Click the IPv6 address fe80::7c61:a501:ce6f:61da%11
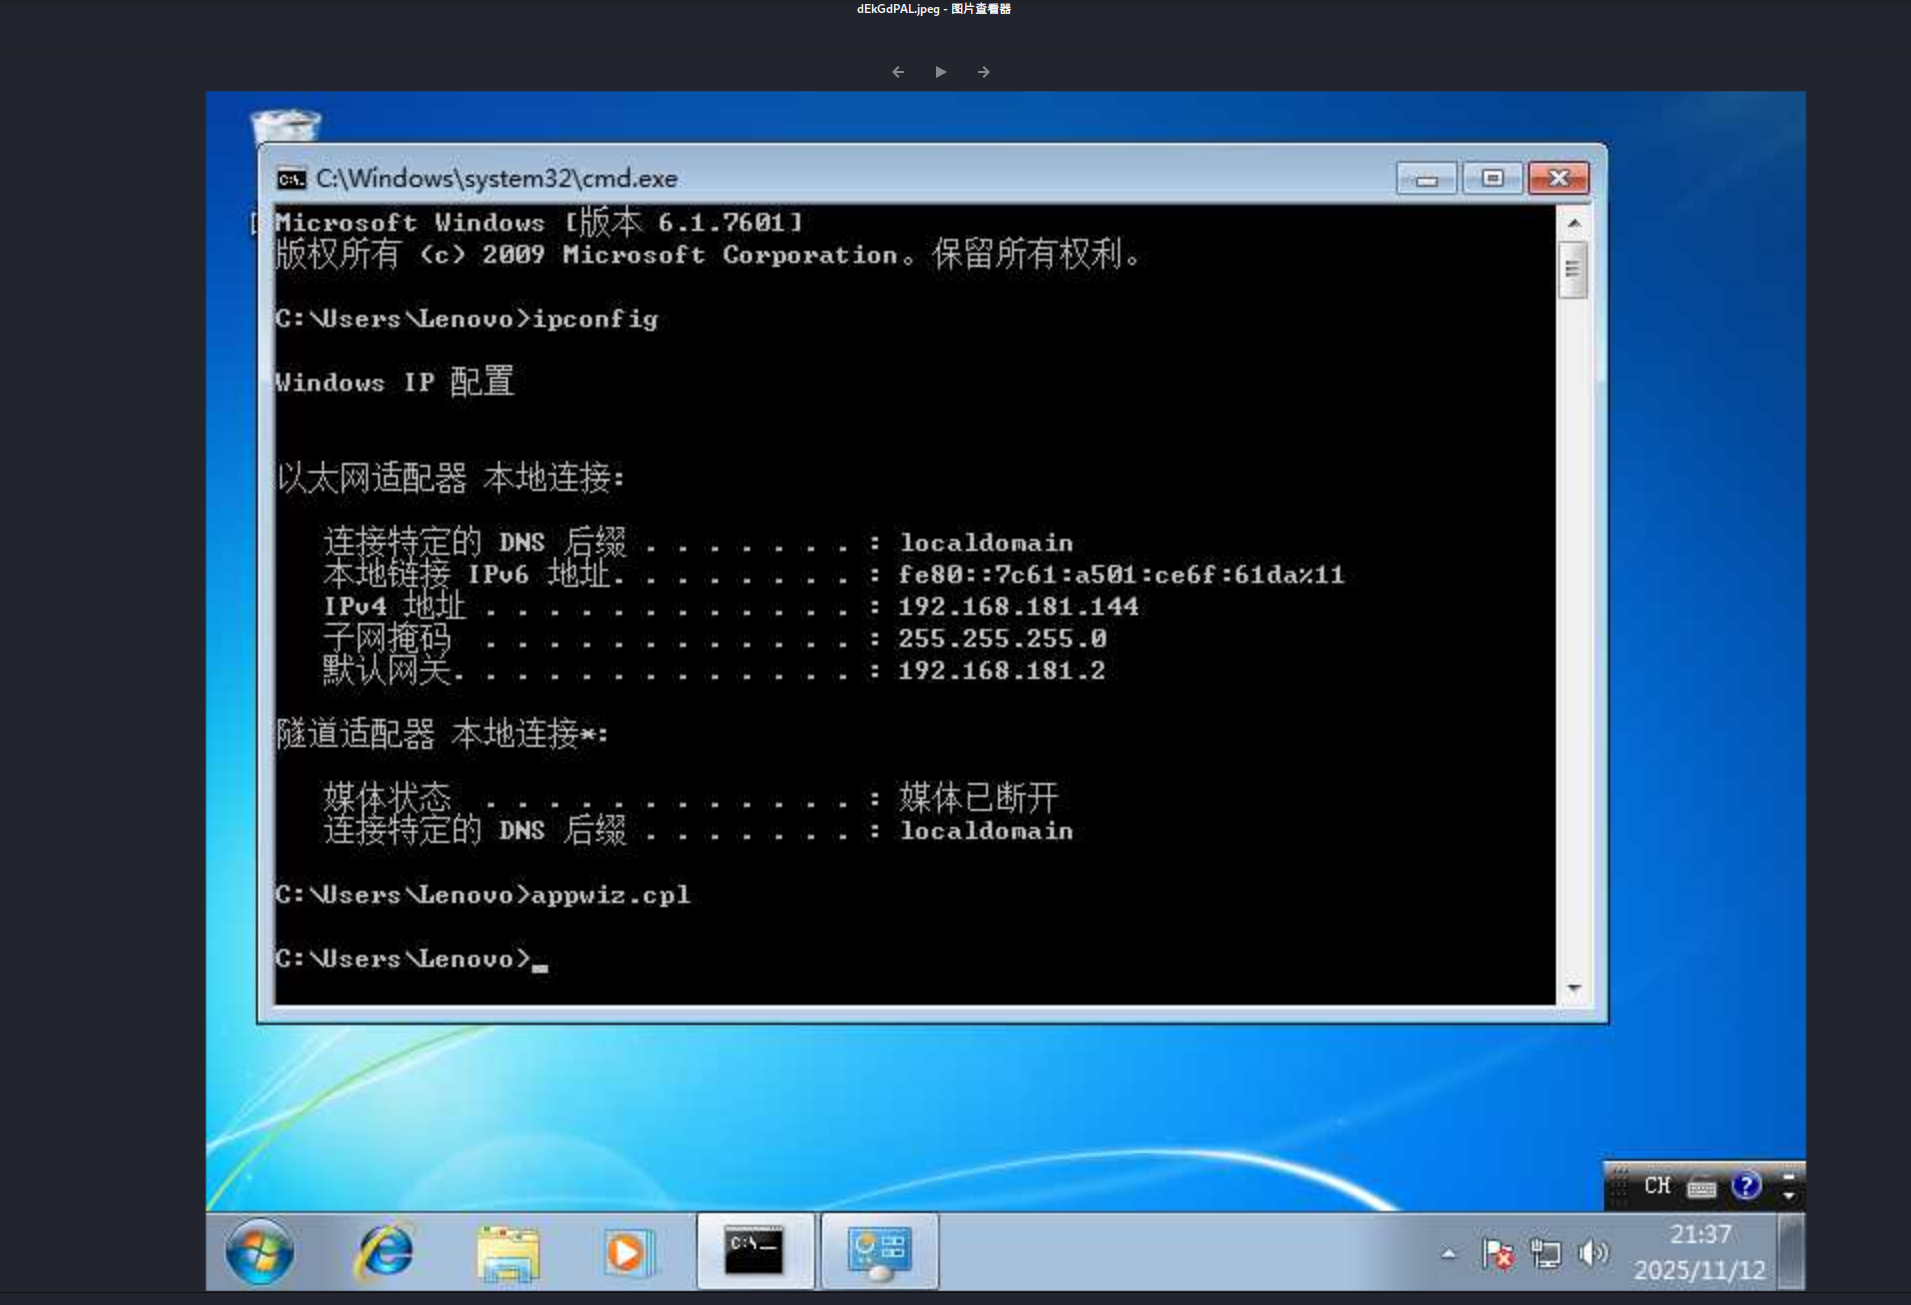Viewport: 1911px width, 1305px height. coord(1121,575)
